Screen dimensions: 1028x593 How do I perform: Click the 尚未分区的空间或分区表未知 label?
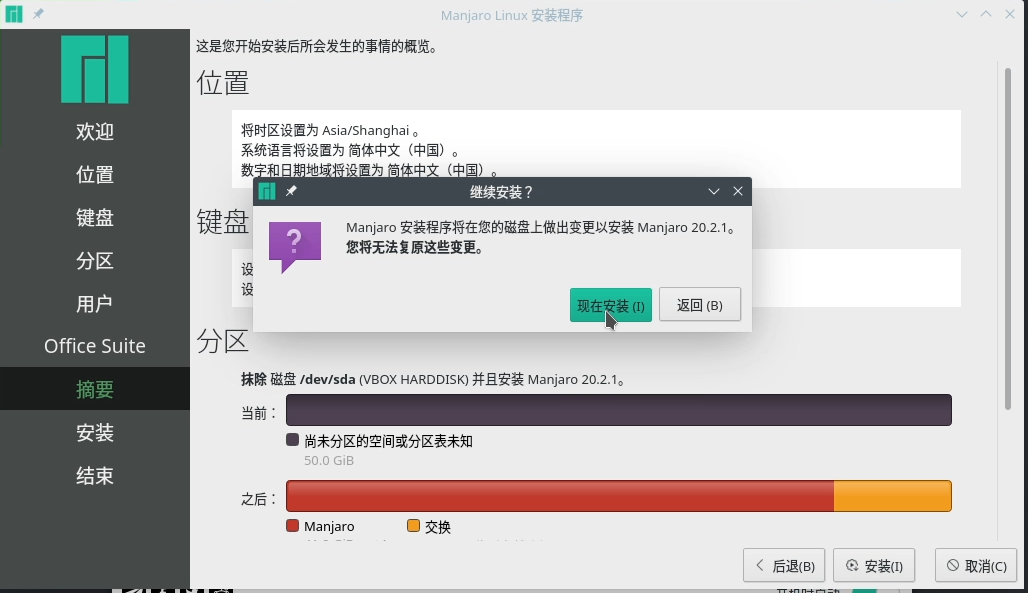[388, 441]
